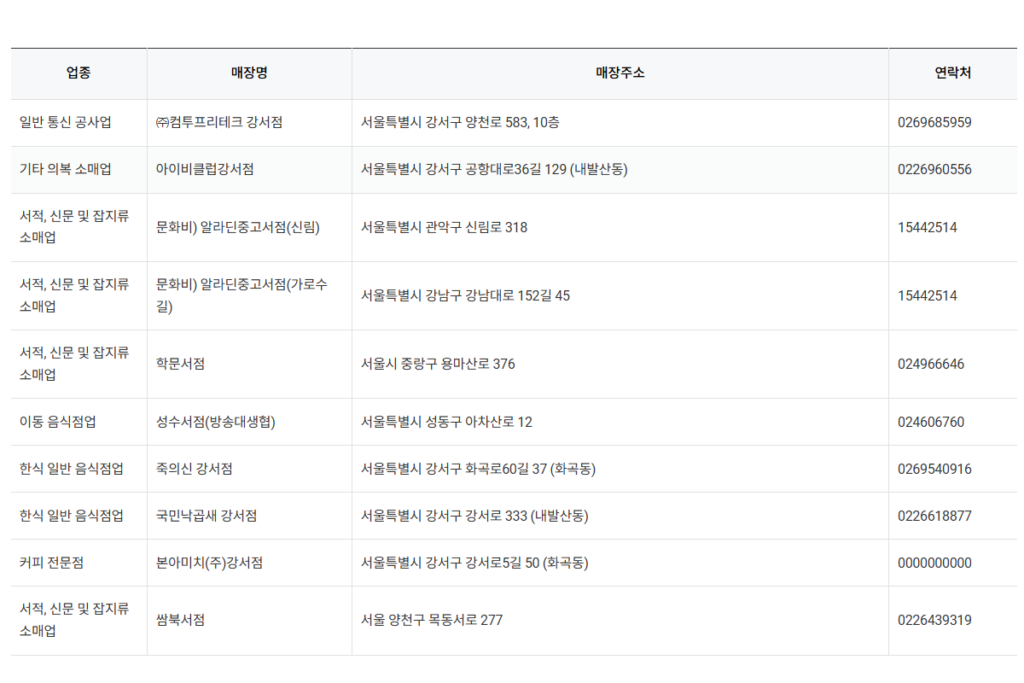Select the 매장주소 column header

(x=618, y=73)
